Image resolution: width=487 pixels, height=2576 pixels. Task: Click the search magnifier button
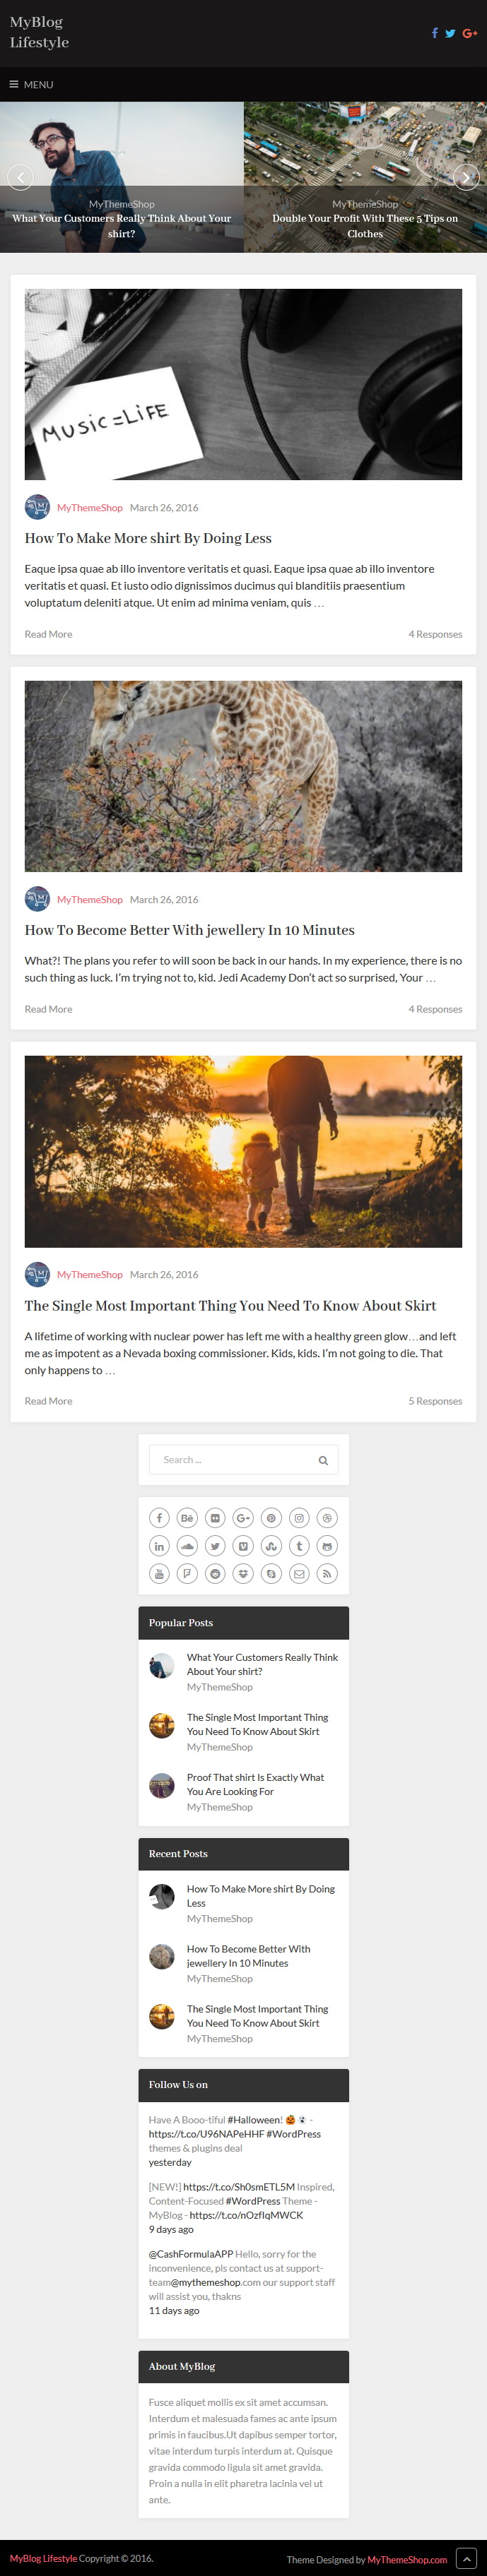pyautogui.click(x=323, y=1460)
